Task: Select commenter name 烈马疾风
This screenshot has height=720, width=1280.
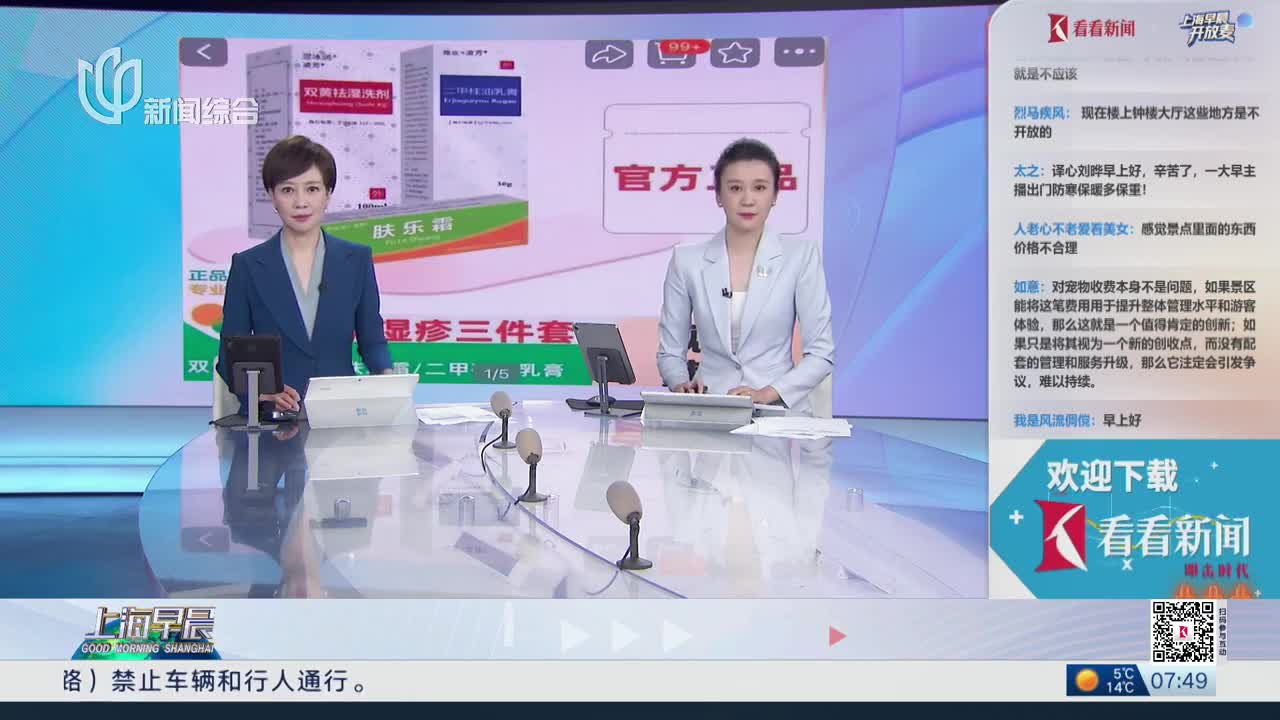Action: (1041, 114)
